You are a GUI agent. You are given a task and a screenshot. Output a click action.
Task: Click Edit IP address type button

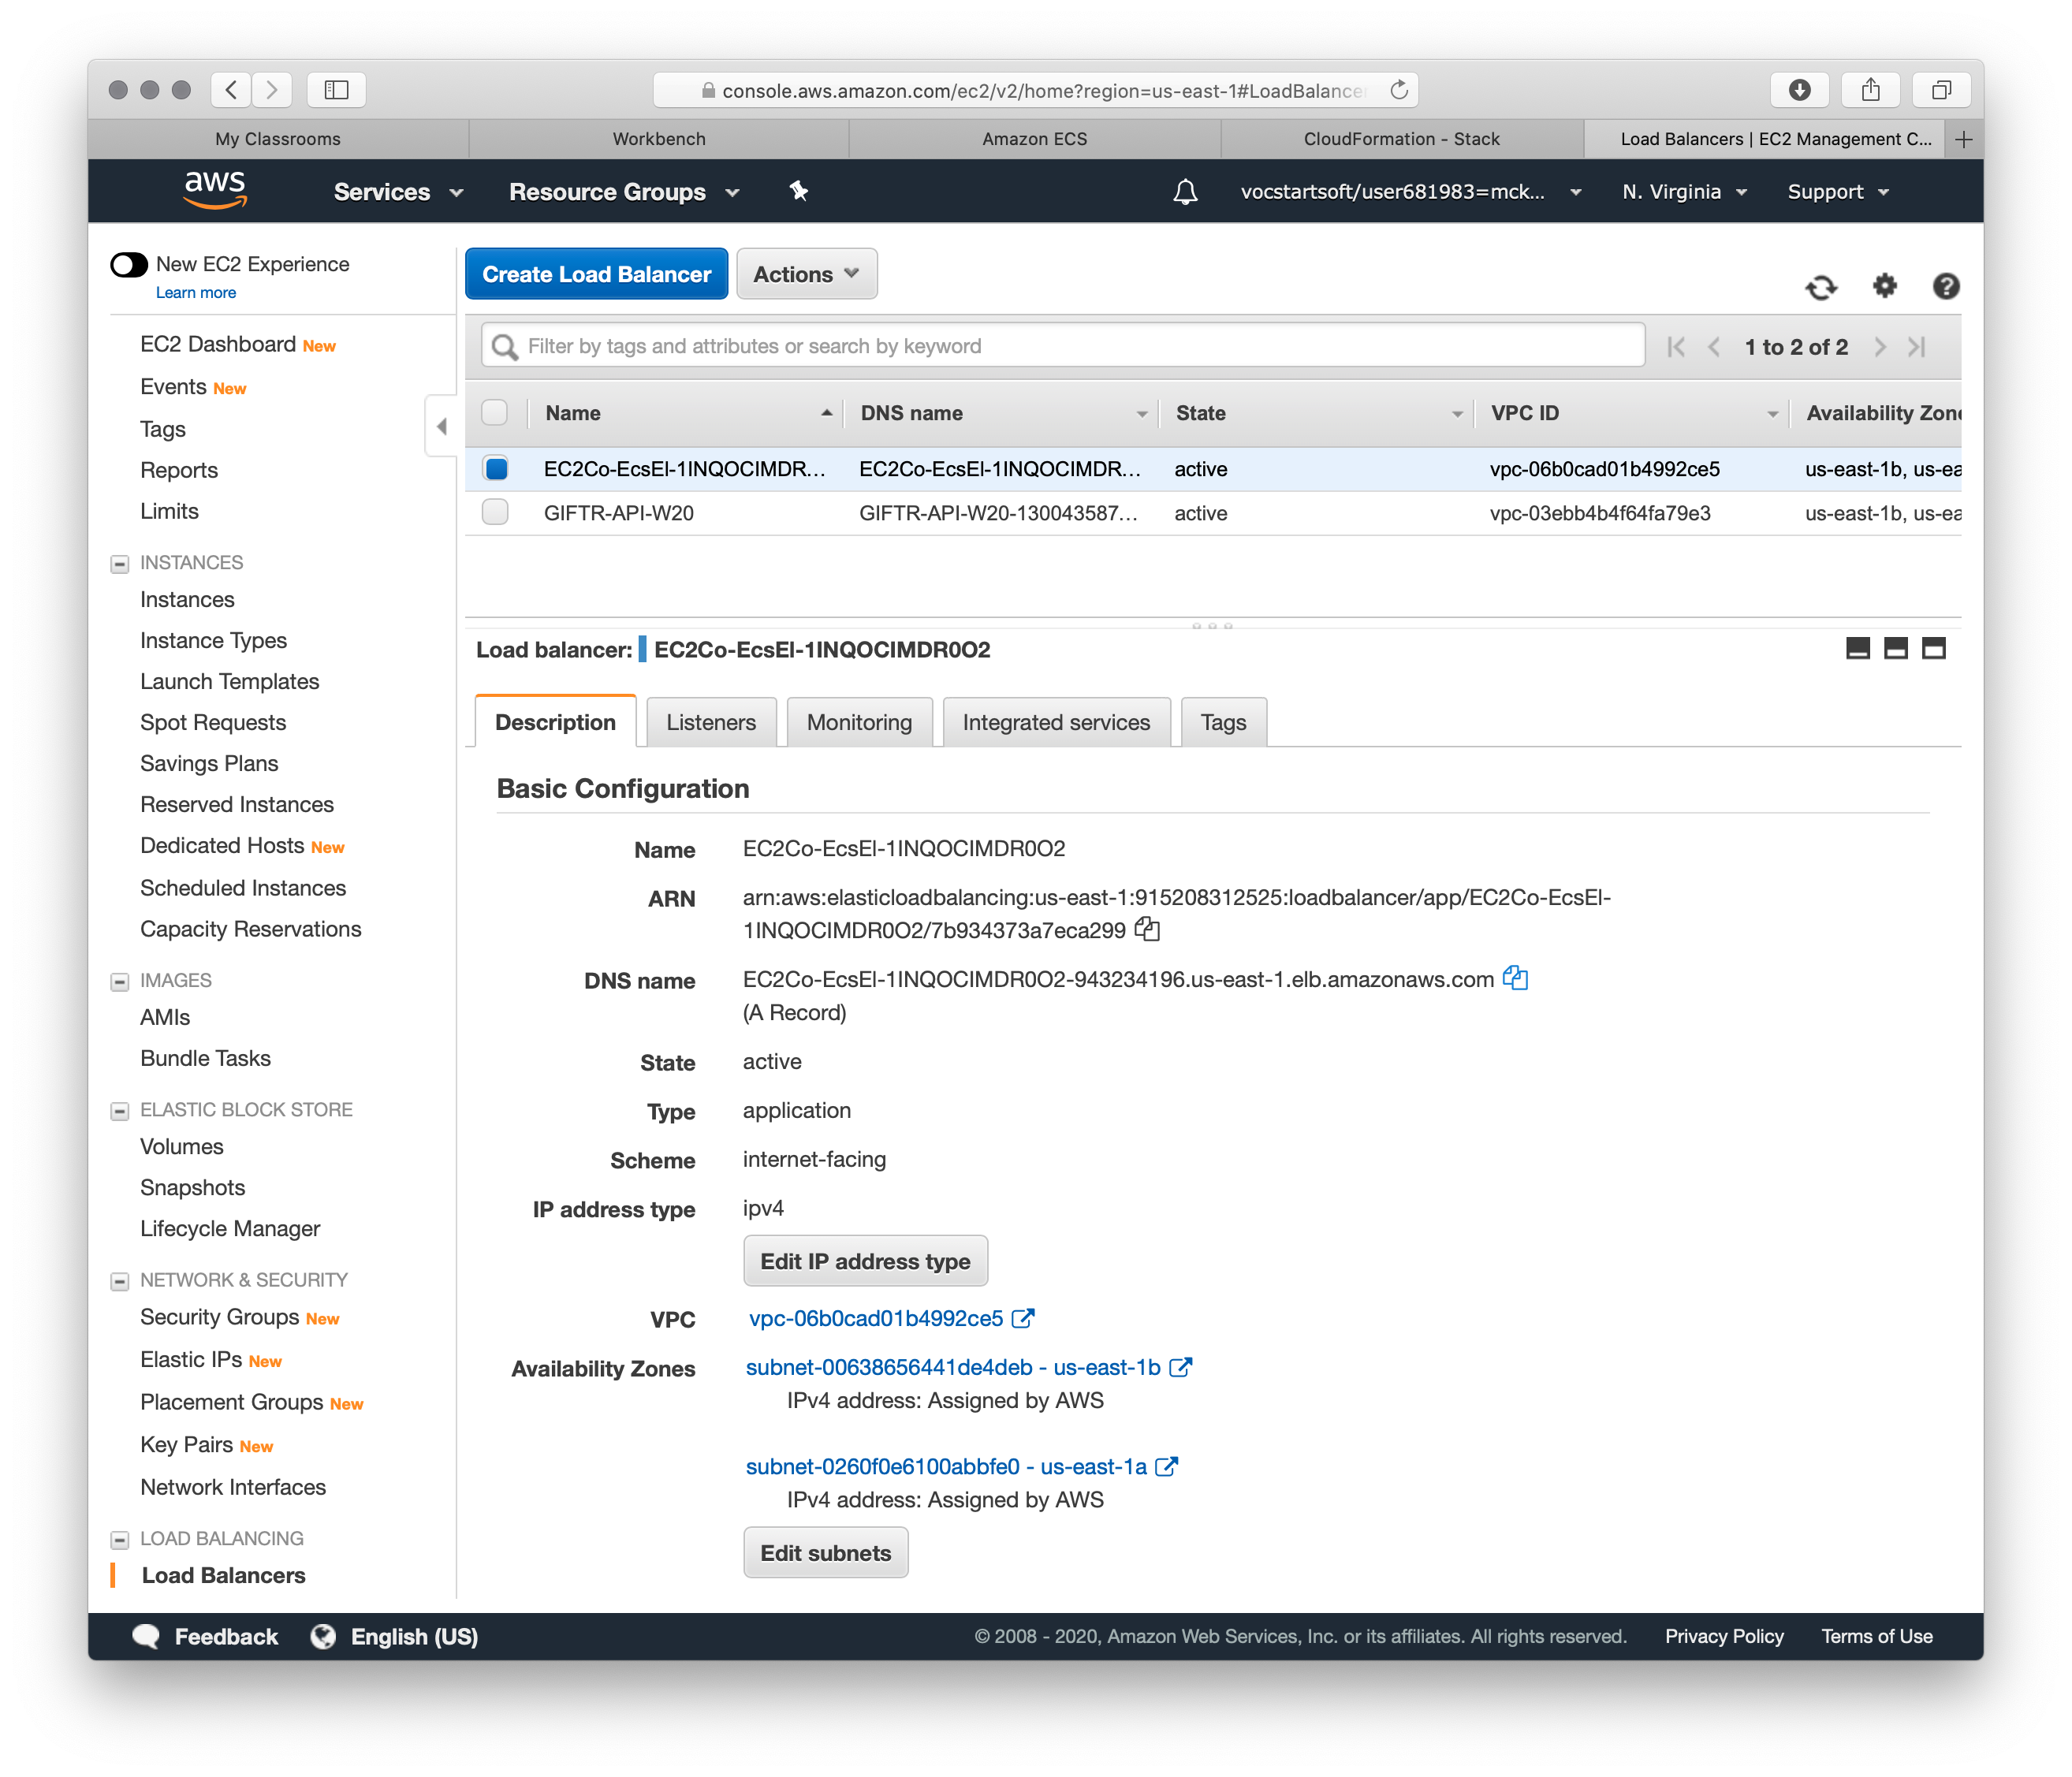(865, 1261)
